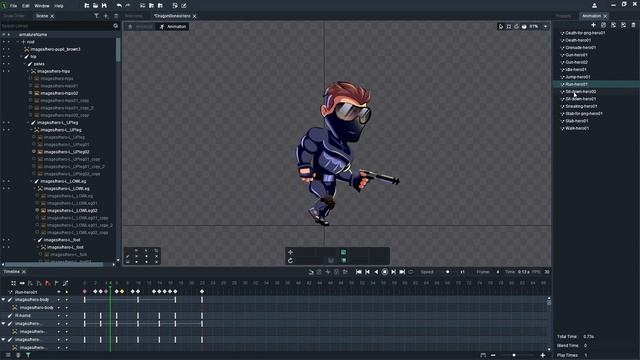The height and width of the screenshot is (360, 640).
Task: Switch to the DragonBones project document tab
Action: [172, 16]
